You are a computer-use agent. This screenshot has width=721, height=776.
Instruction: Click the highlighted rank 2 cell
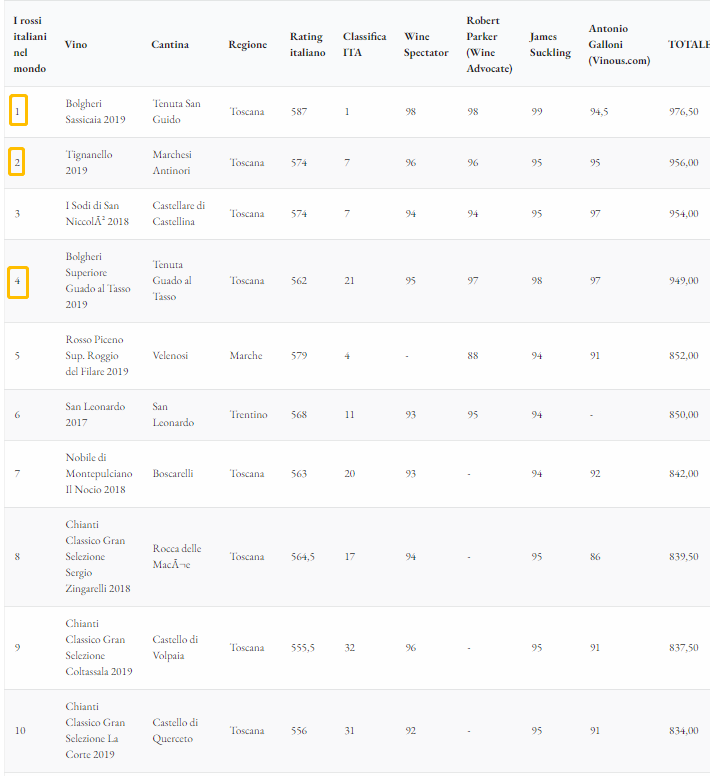(x=17, y=162)
